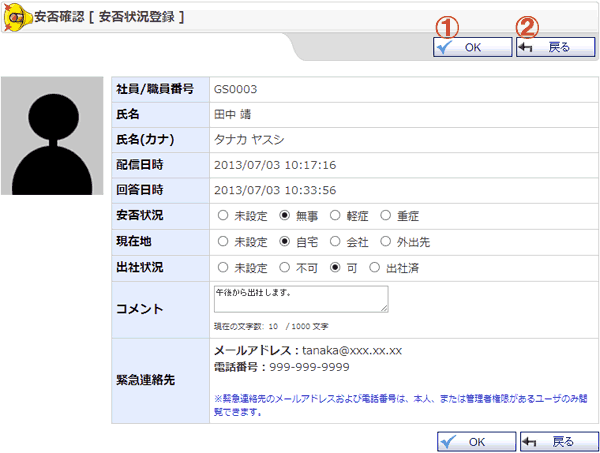Screen dimensions: 600x453
Task: Click email address tanaka@xxx.xx.xx
Action: (352, 350)
